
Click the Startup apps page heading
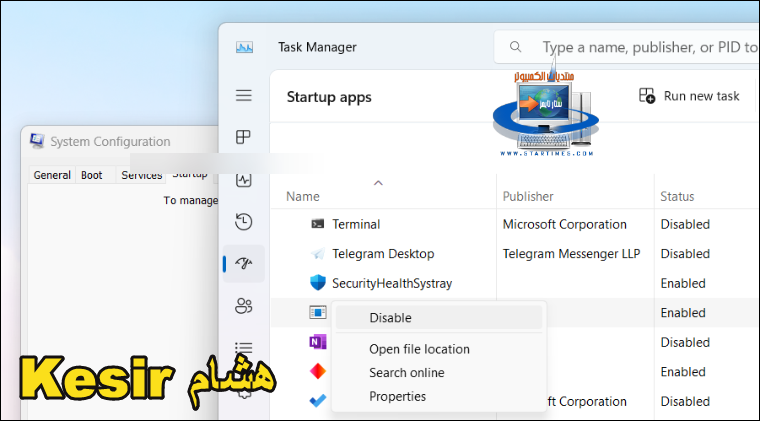click(x=329, y=97)
